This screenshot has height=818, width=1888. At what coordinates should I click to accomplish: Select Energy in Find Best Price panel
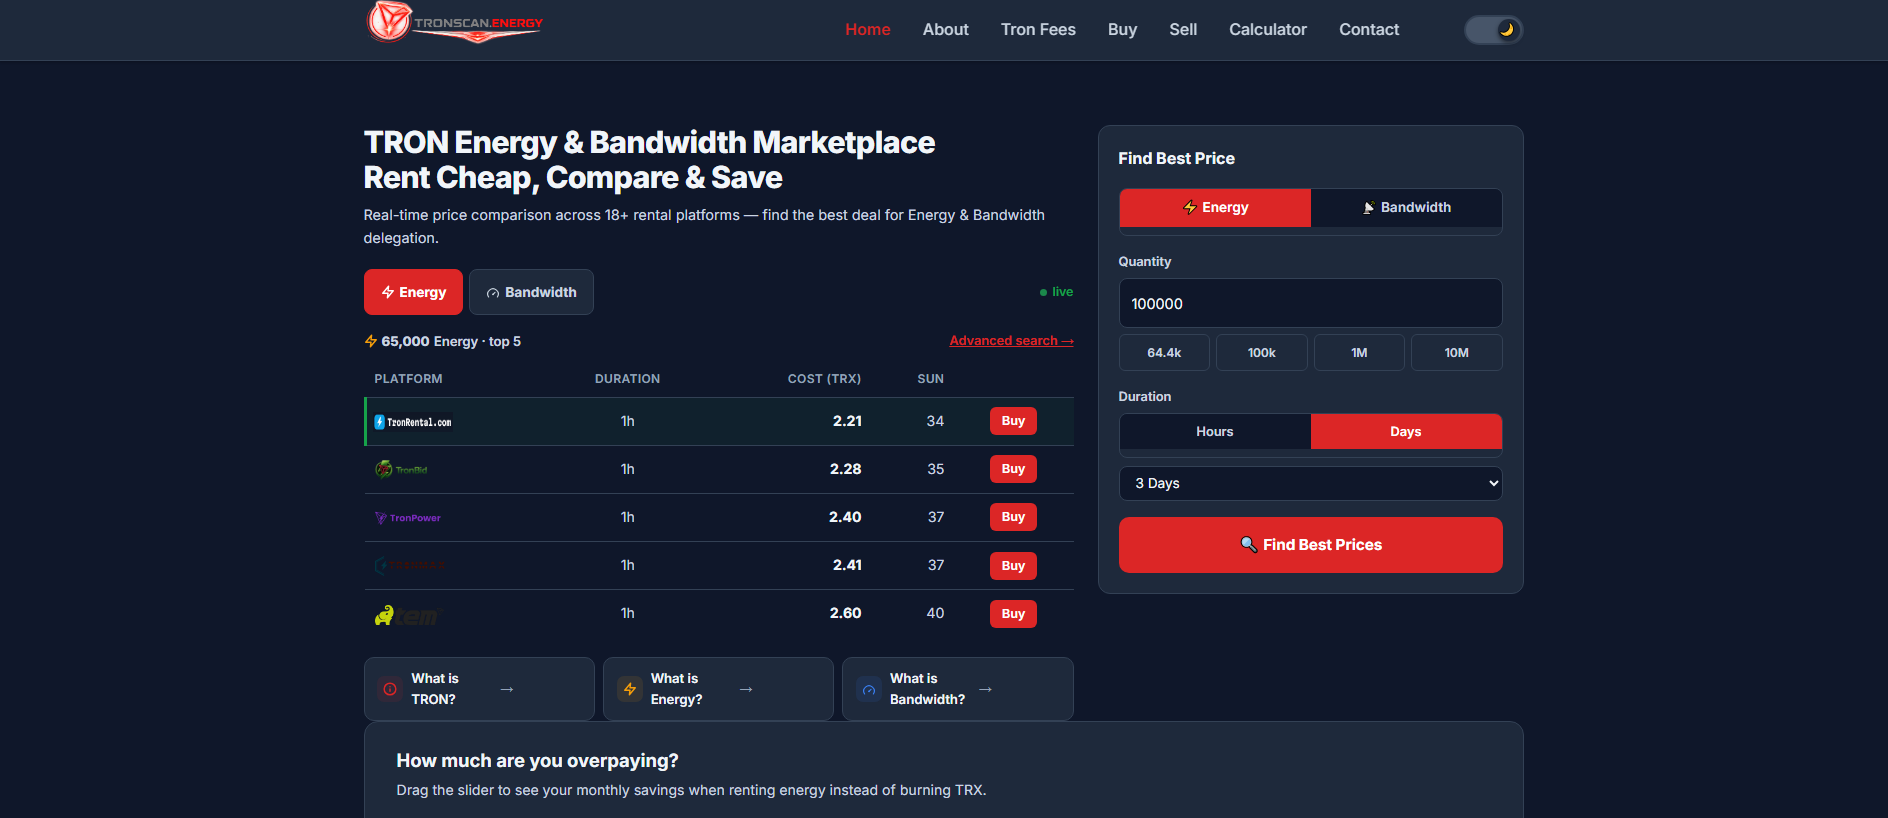click(1215, 208)
